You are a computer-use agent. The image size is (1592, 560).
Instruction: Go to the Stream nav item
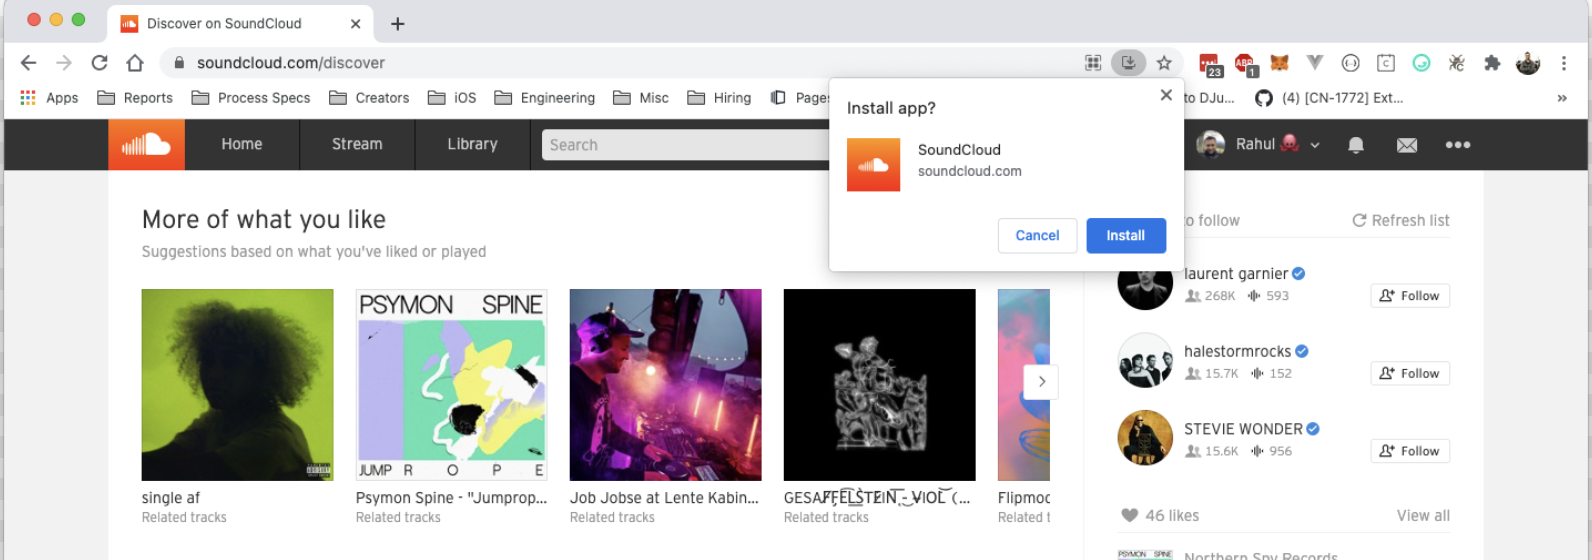357,145
